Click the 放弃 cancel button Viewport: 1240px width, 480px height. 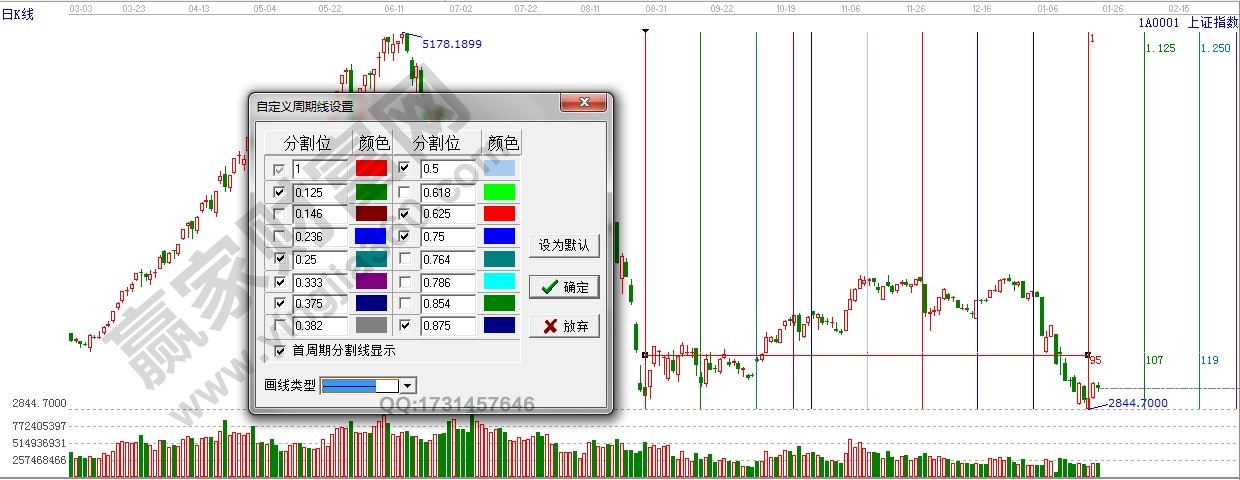[564, 325]
